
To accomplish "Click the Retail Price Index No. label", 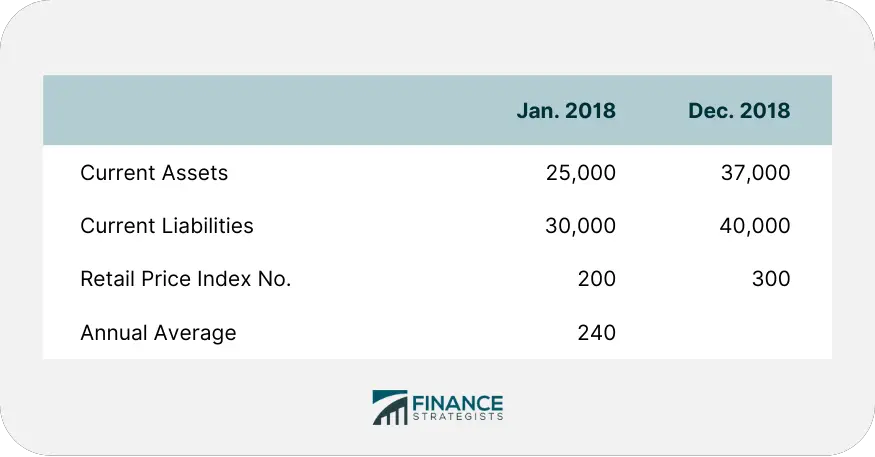I will click(186, 278).
